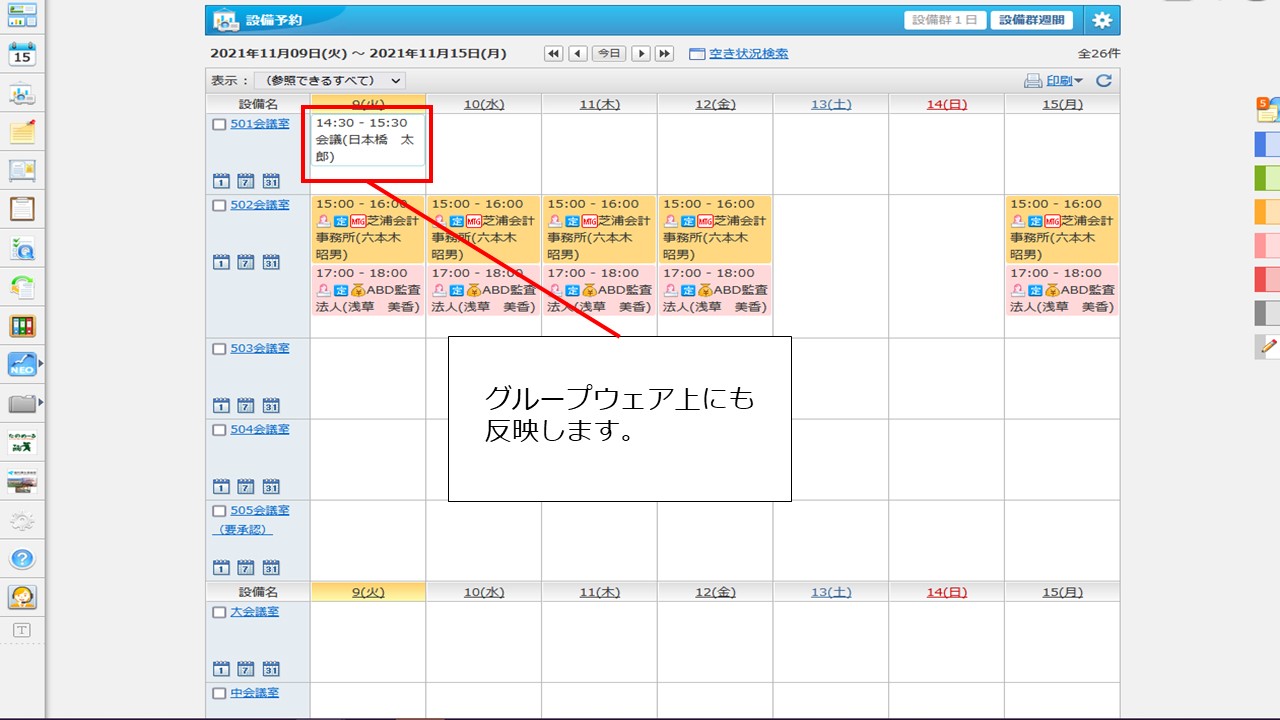This screenshot has width=1280, height=720.
Task: Open the bookshelf binders icon in sidebar
Action: click(22, 326)
